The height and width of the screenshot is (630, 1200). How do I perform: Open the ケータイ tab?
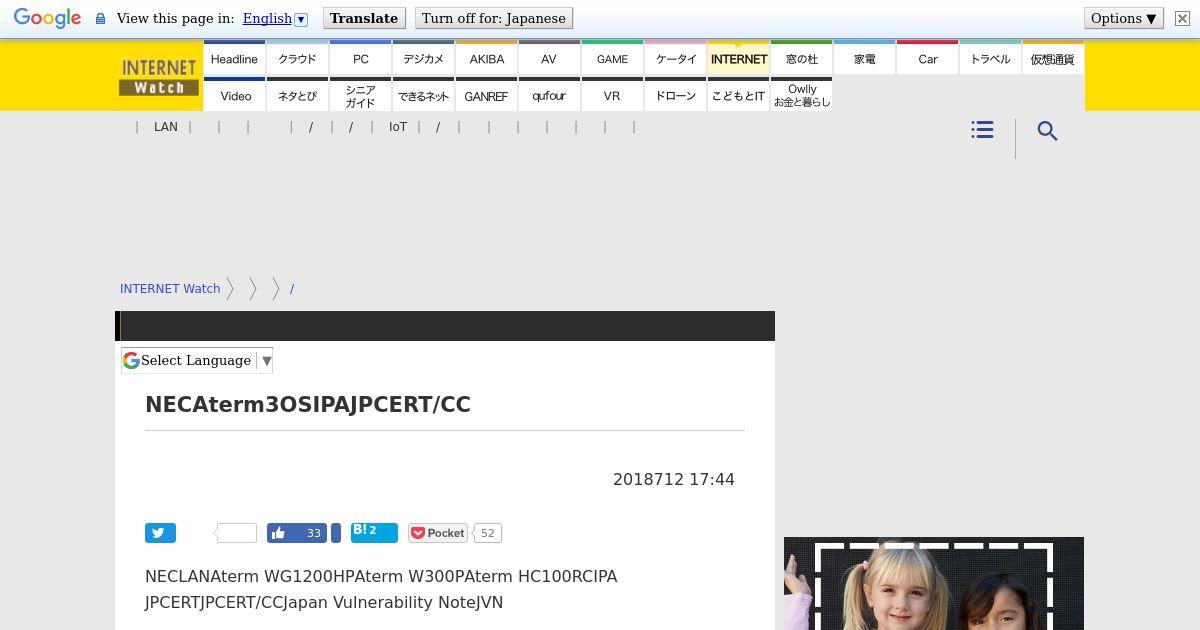point(675,58)
